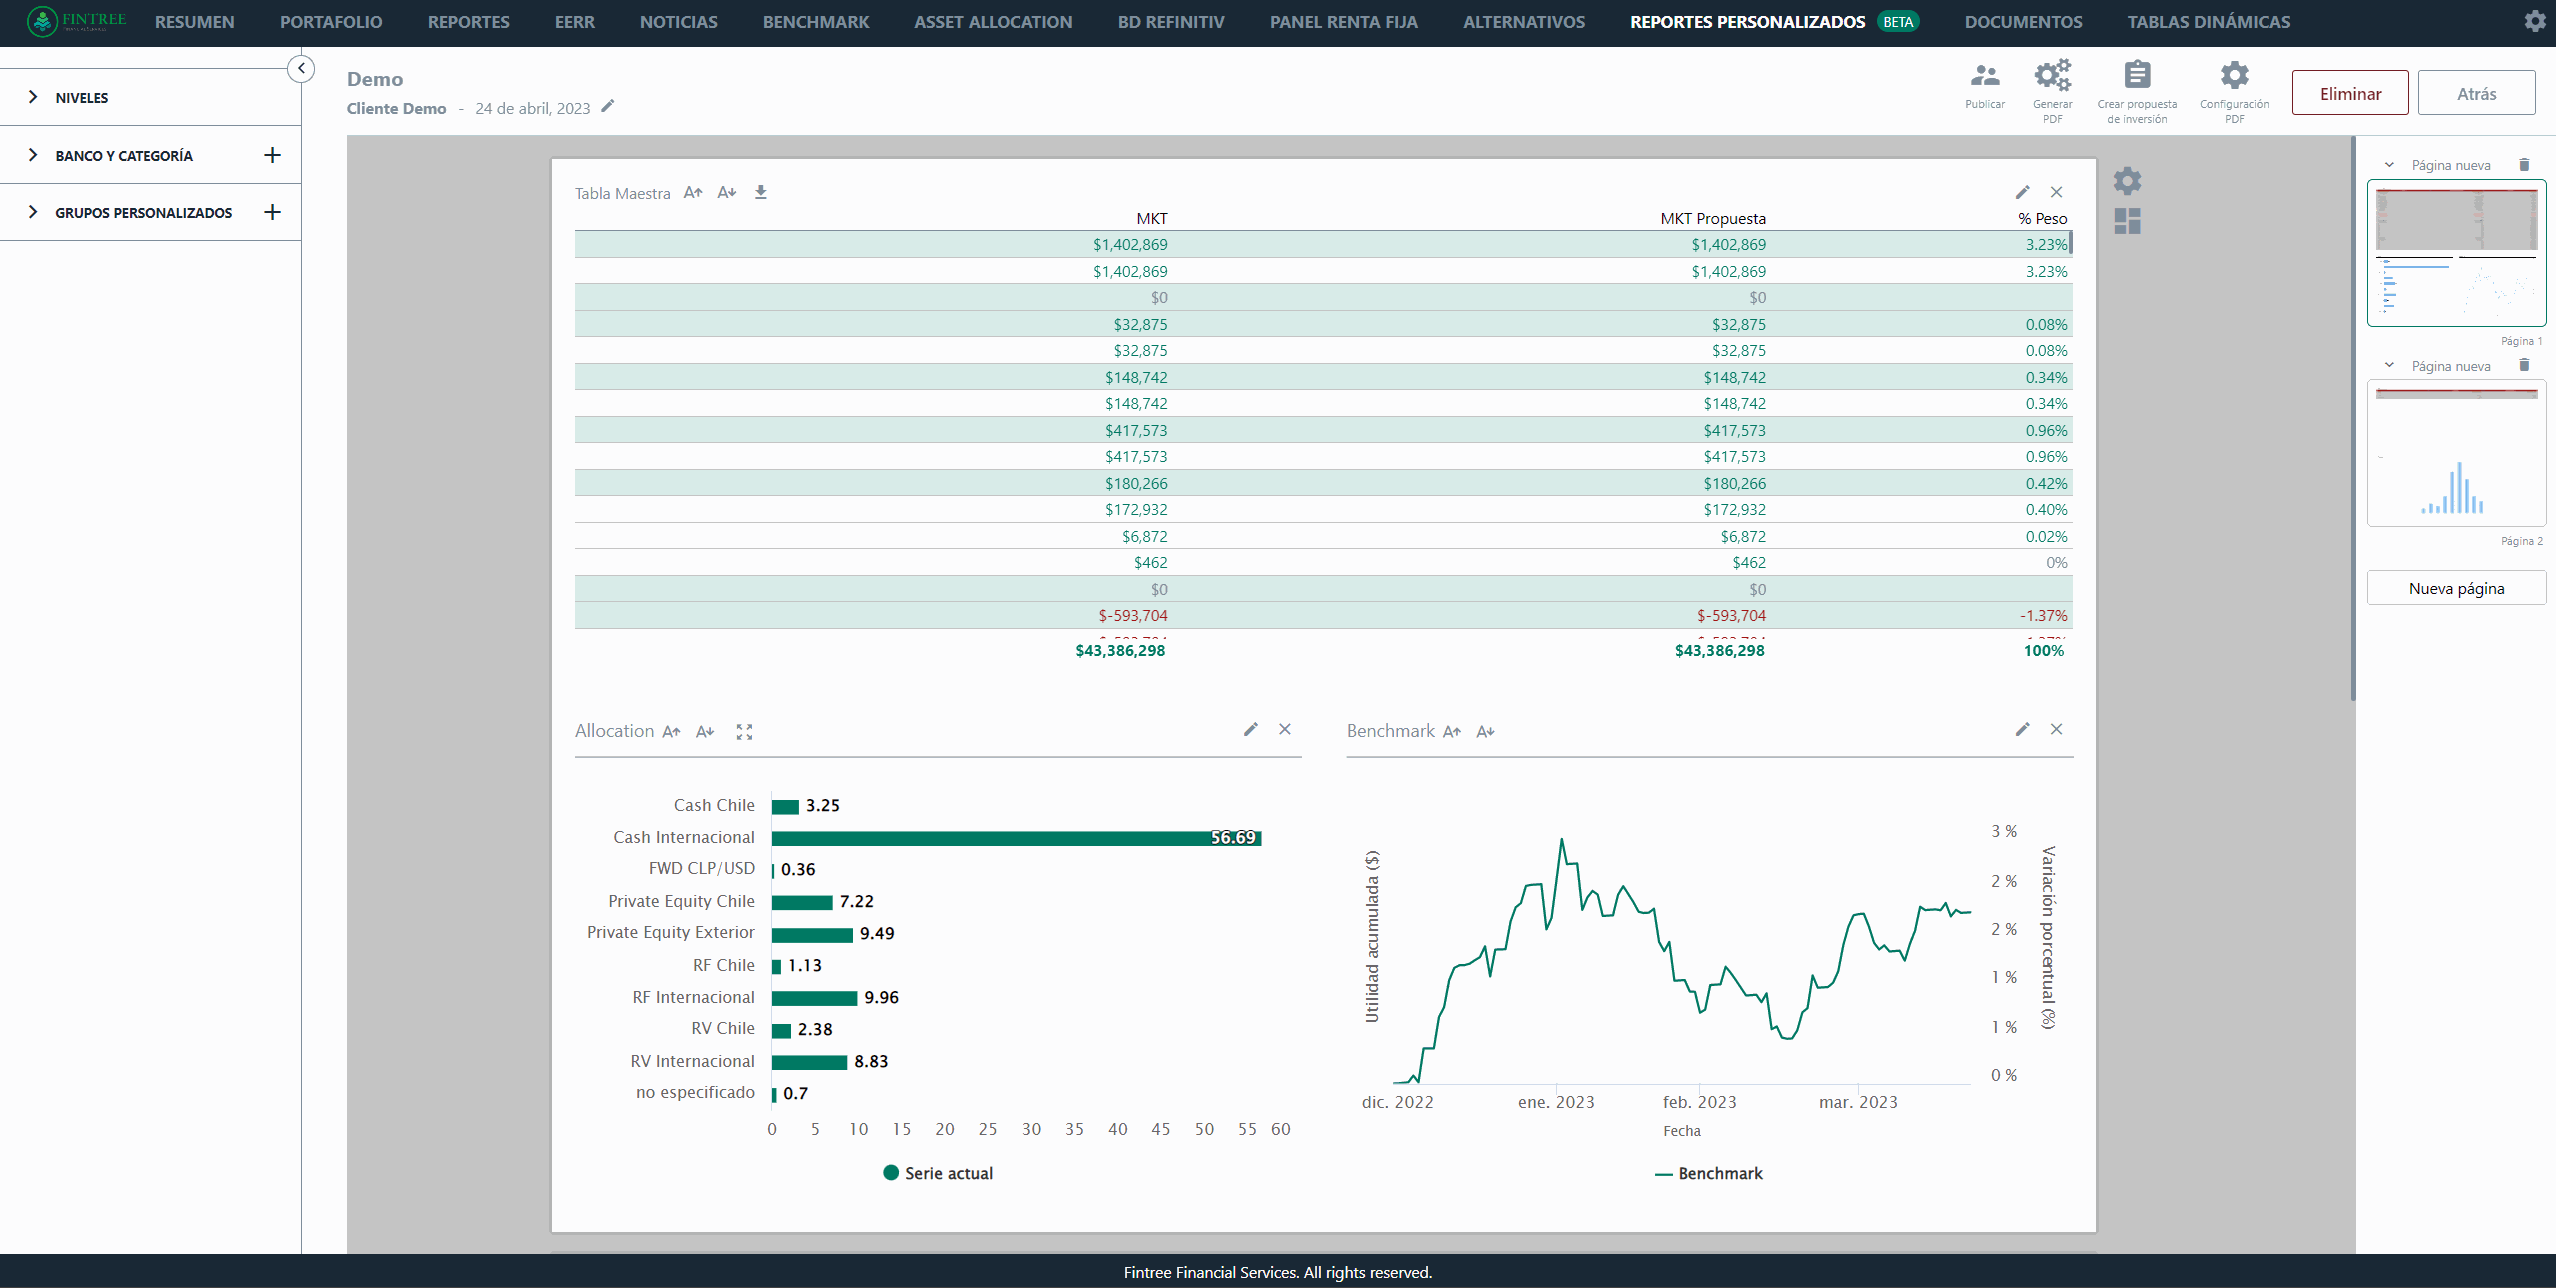The height and width of the screenshot is (1288, 2556).
Task: Edit the Benchmark widget with pencil
Action: pos(2022,729)
